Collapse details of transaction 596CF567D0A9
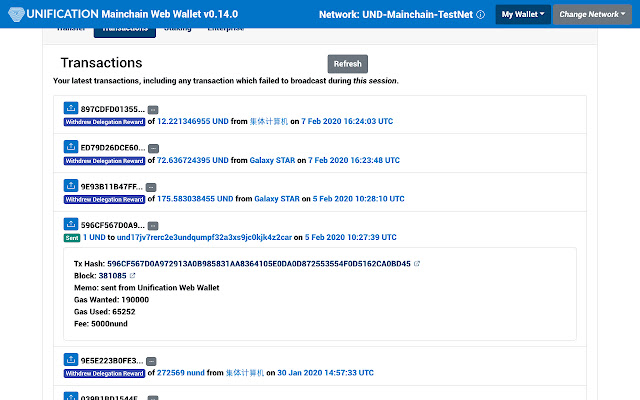640x400 pixels. [x=153, y=226]
